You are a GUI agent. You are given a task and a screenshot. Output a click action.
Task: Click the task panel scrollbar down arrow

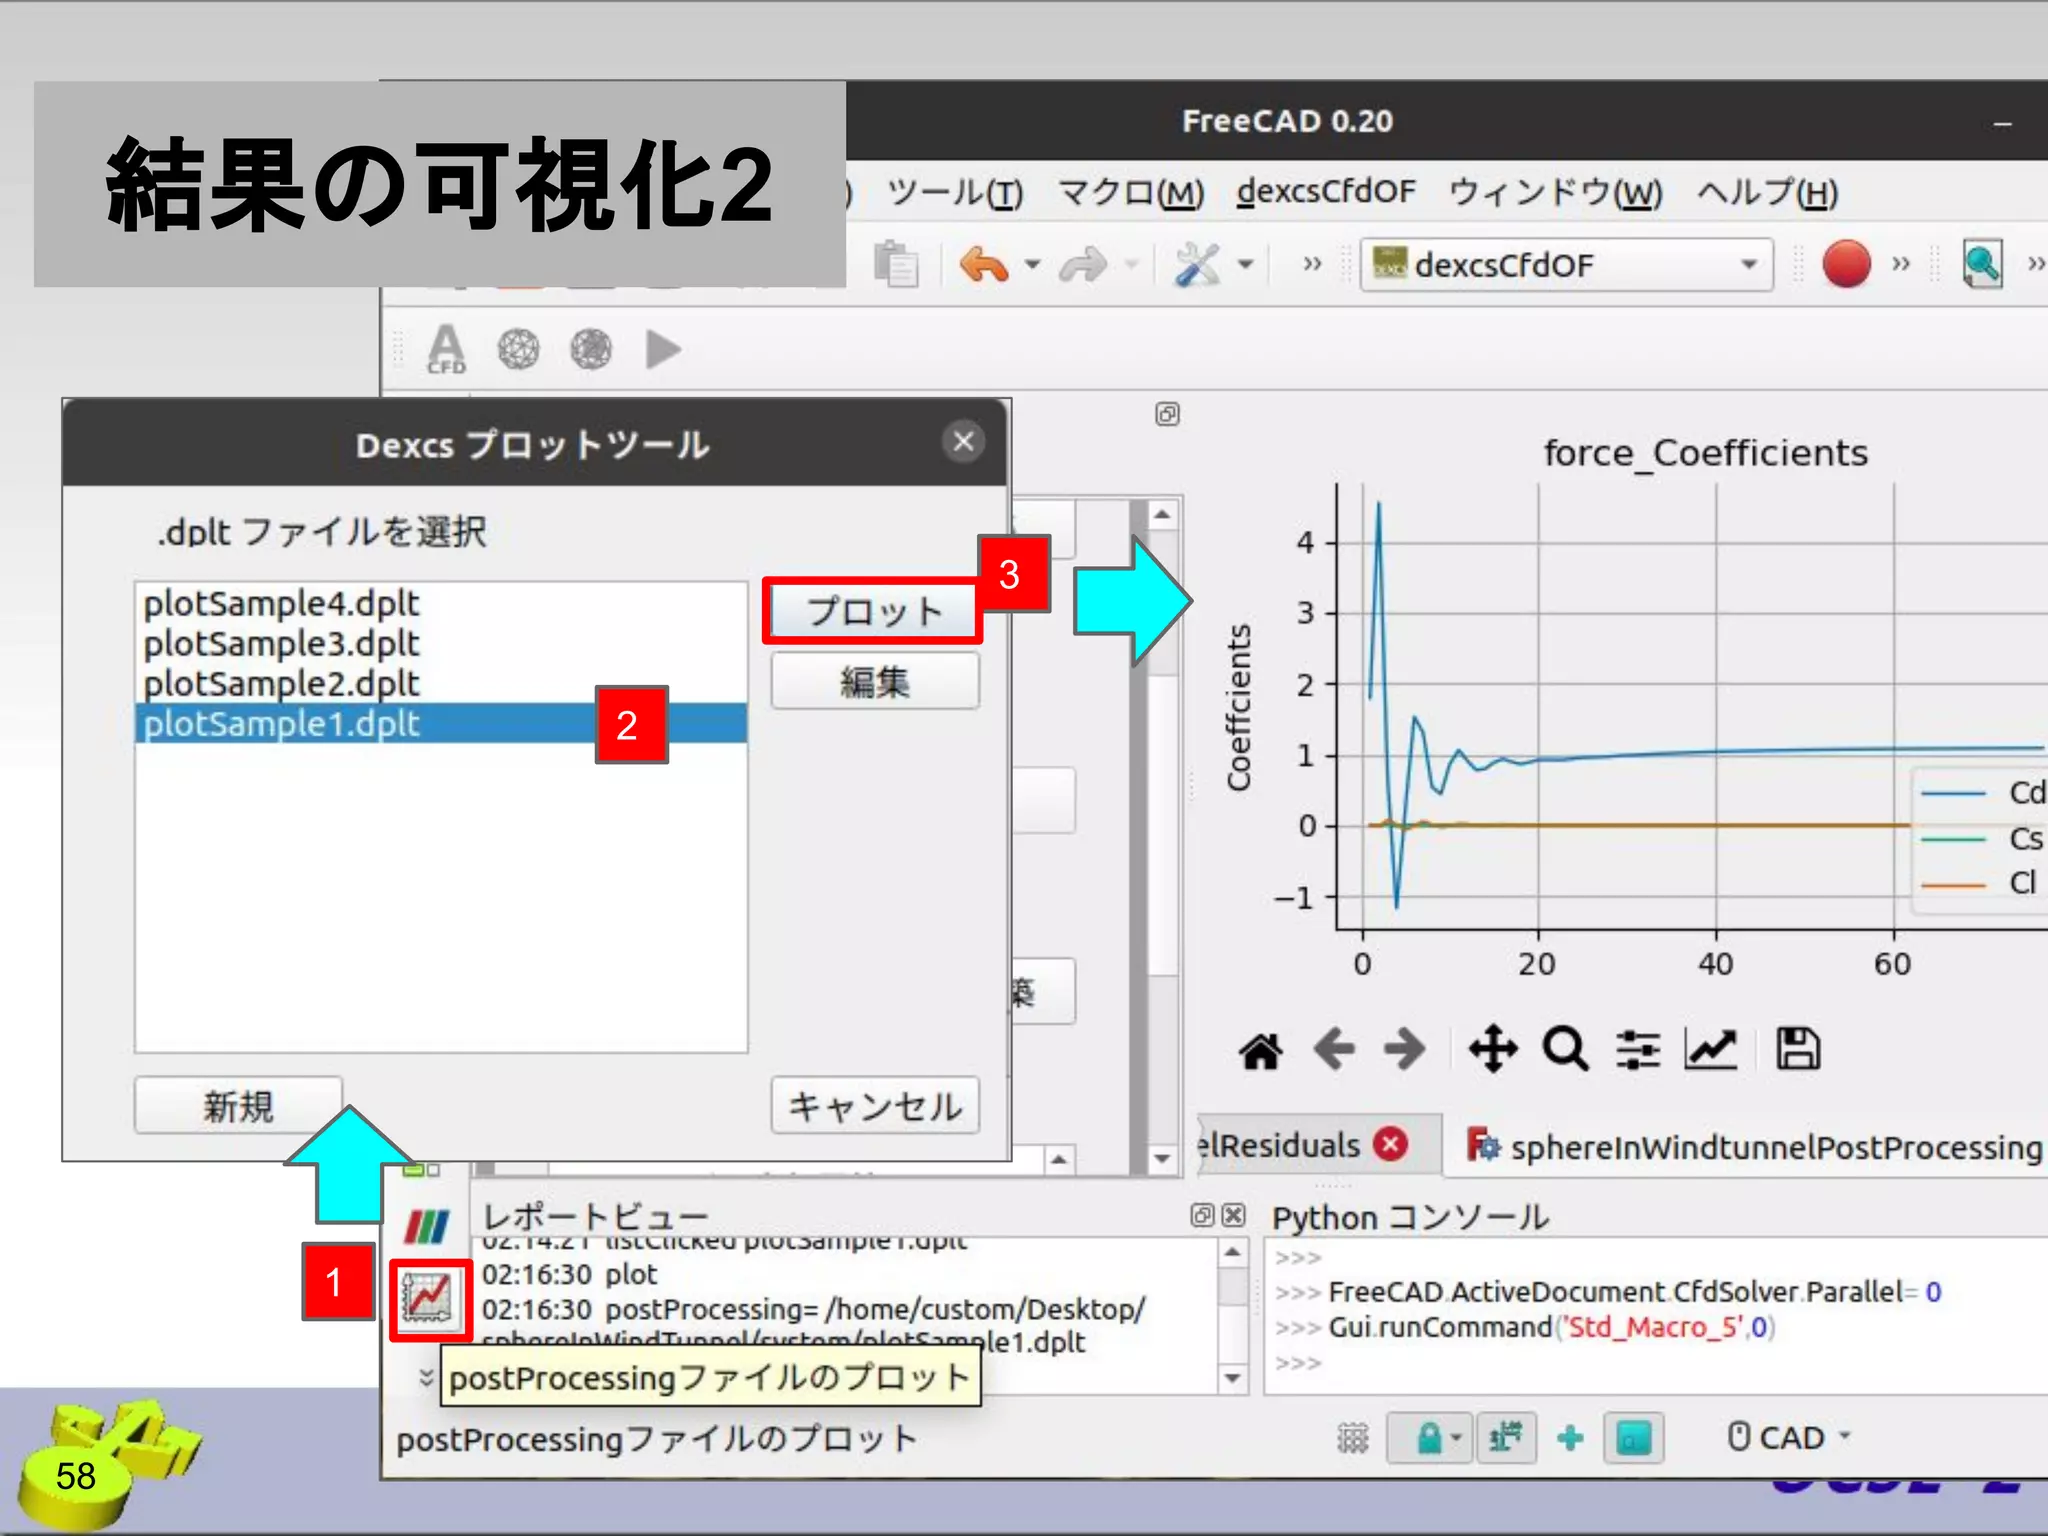click(x=1161, y=1159)
